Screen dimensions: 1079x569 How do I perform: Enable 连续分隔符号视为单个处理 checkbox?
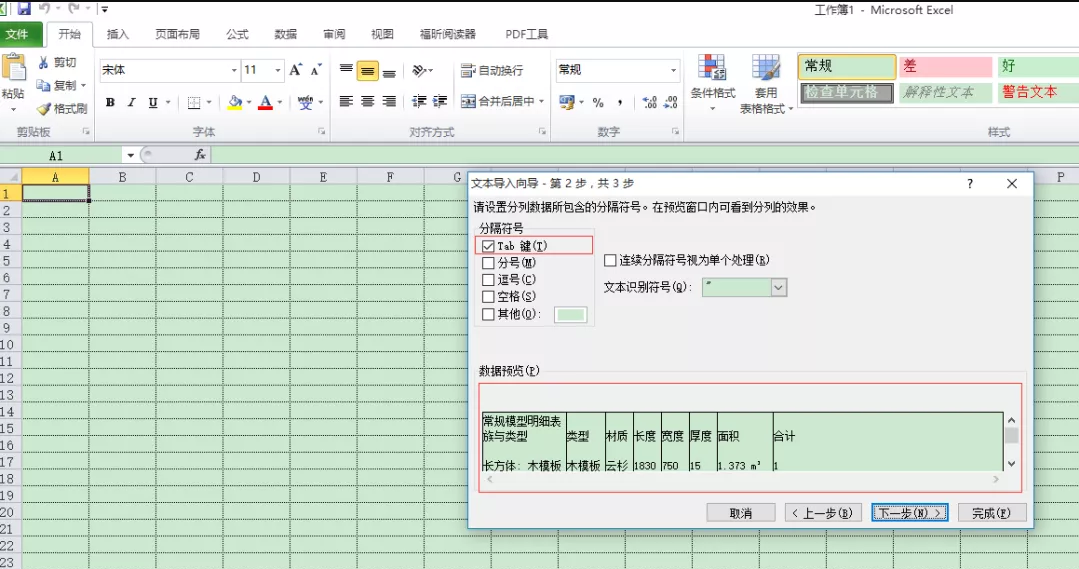click(x=610, y=260)
